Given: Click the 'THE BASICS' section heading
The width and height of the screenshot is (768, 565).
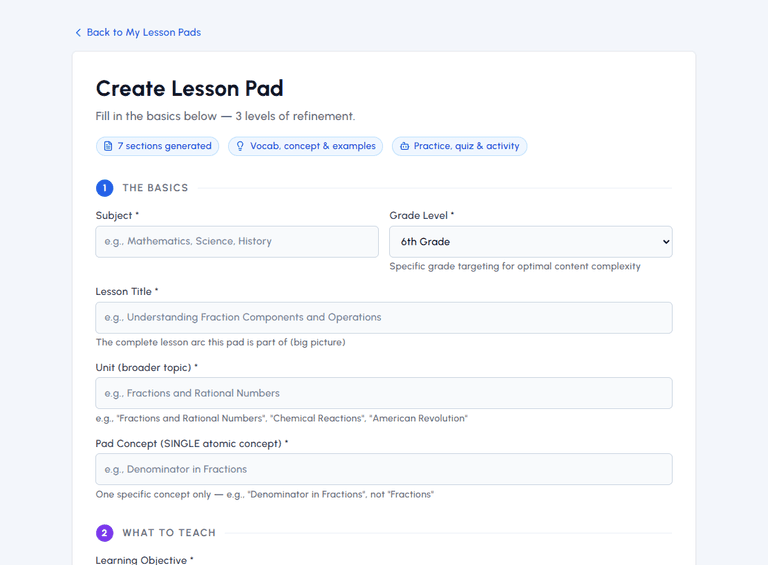Looking at the screenshot, I should pos(155,188).
